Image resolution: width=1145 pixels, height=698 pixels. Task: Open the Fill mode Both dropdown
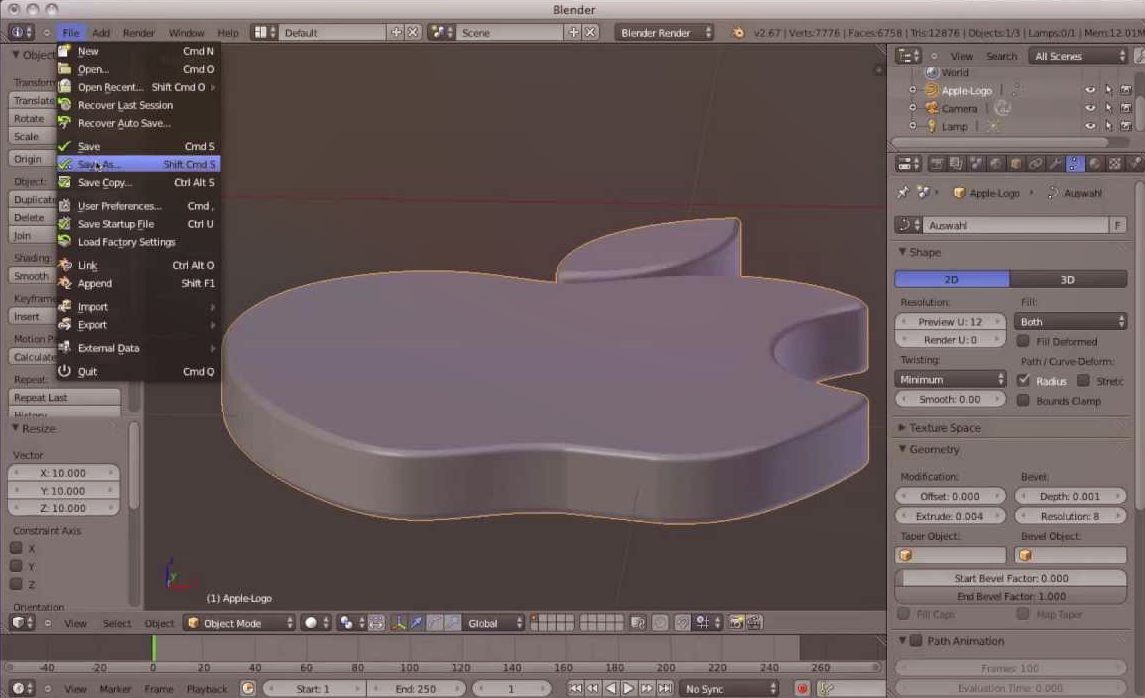1071,321
